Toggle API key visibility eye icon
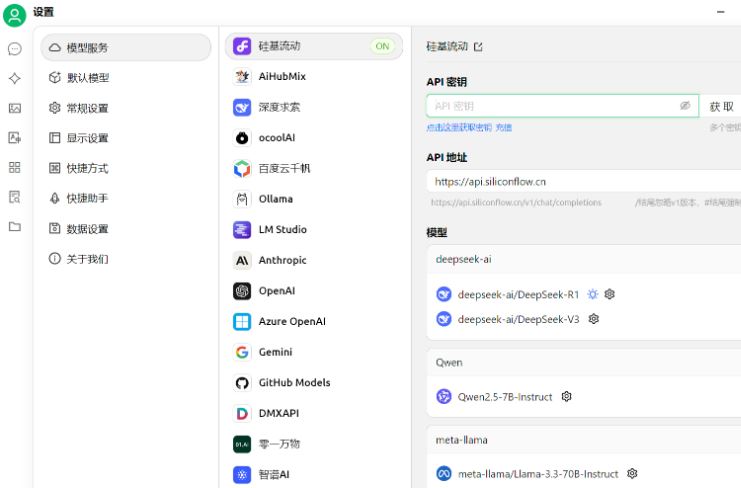Viewport: 741px width, 488px height. 685,105
